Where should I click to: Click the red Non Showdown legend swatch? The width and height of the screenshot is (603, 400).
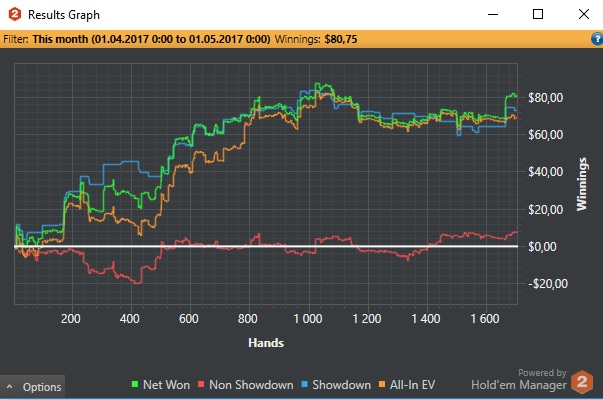point(201,384)
